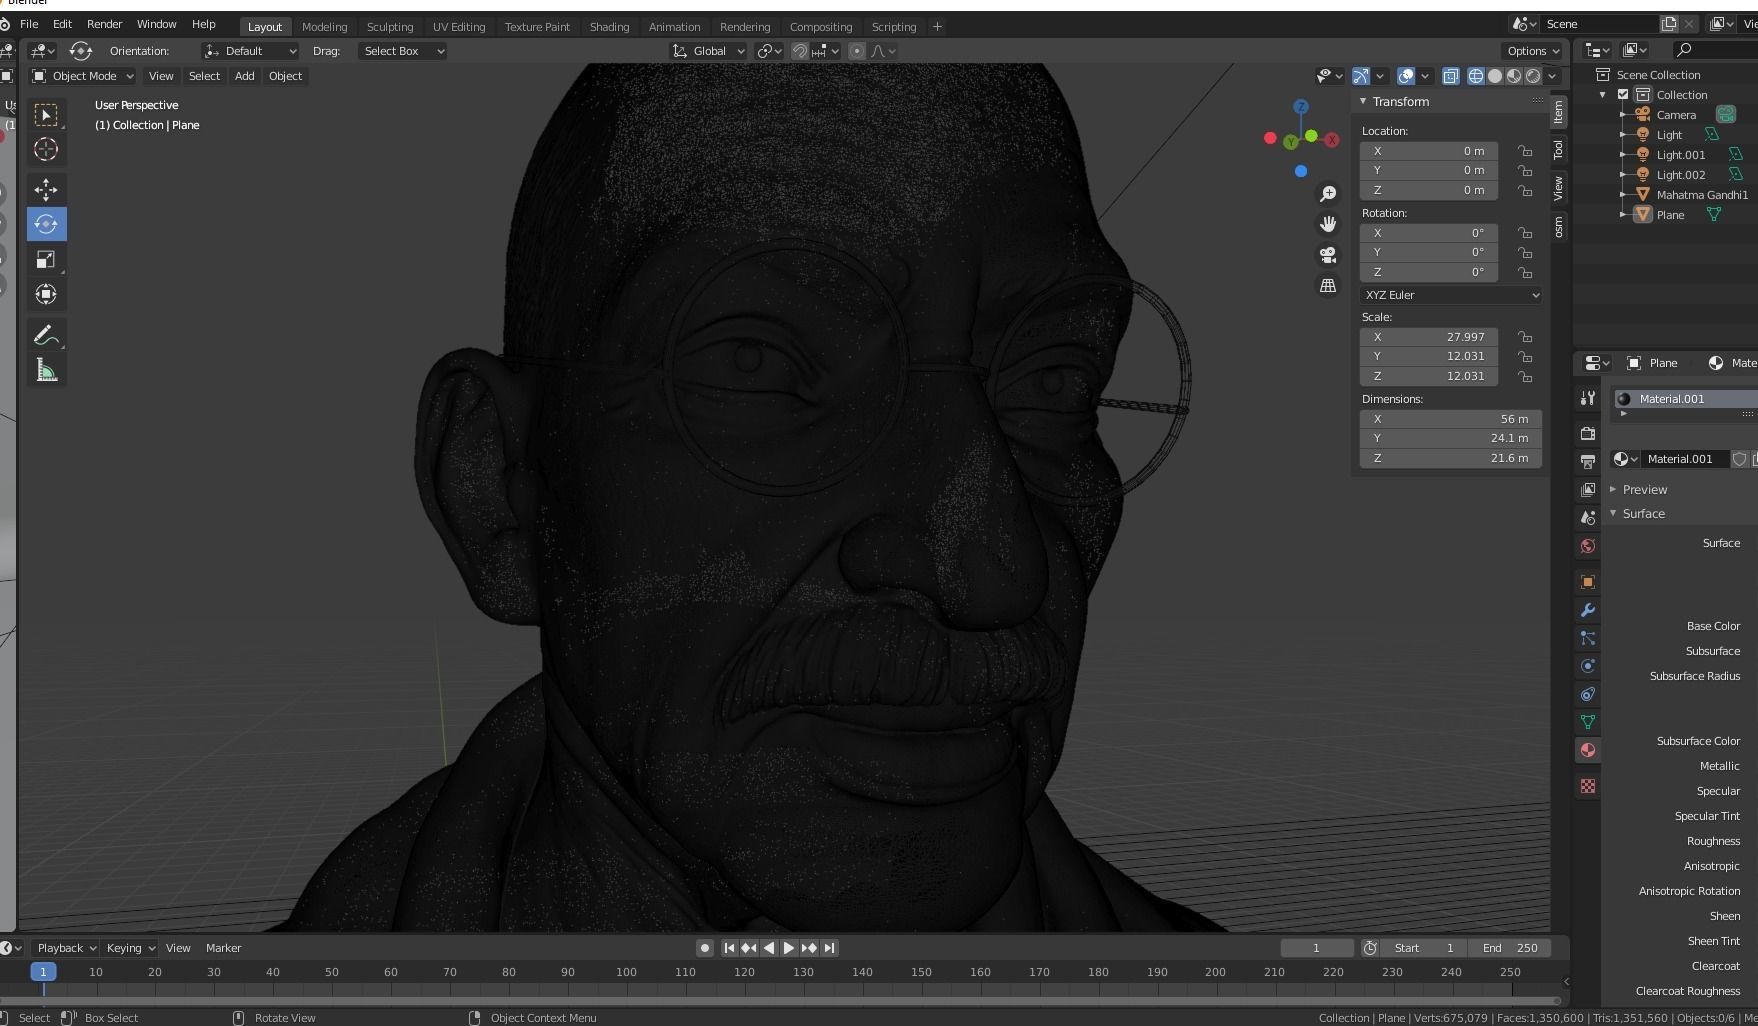Open the Output properties tab icon
Viewport: 1758px width, 1026px height.
point(1587,461)
